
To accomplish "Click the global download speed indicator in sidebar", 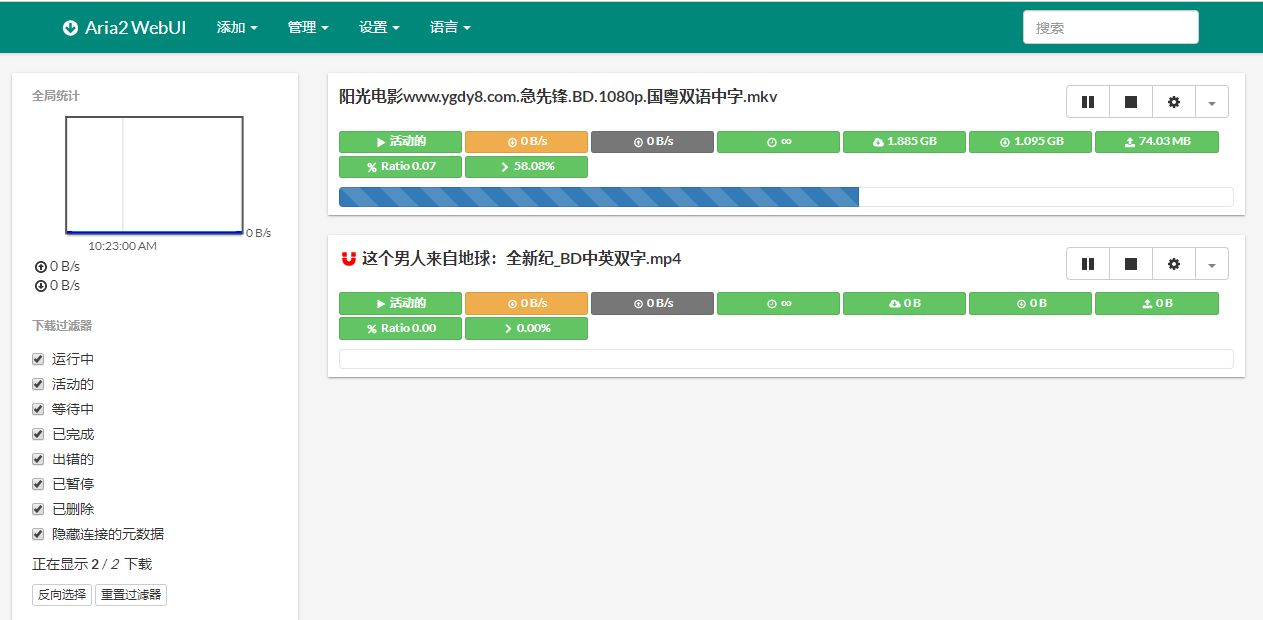I will (57, 286).
